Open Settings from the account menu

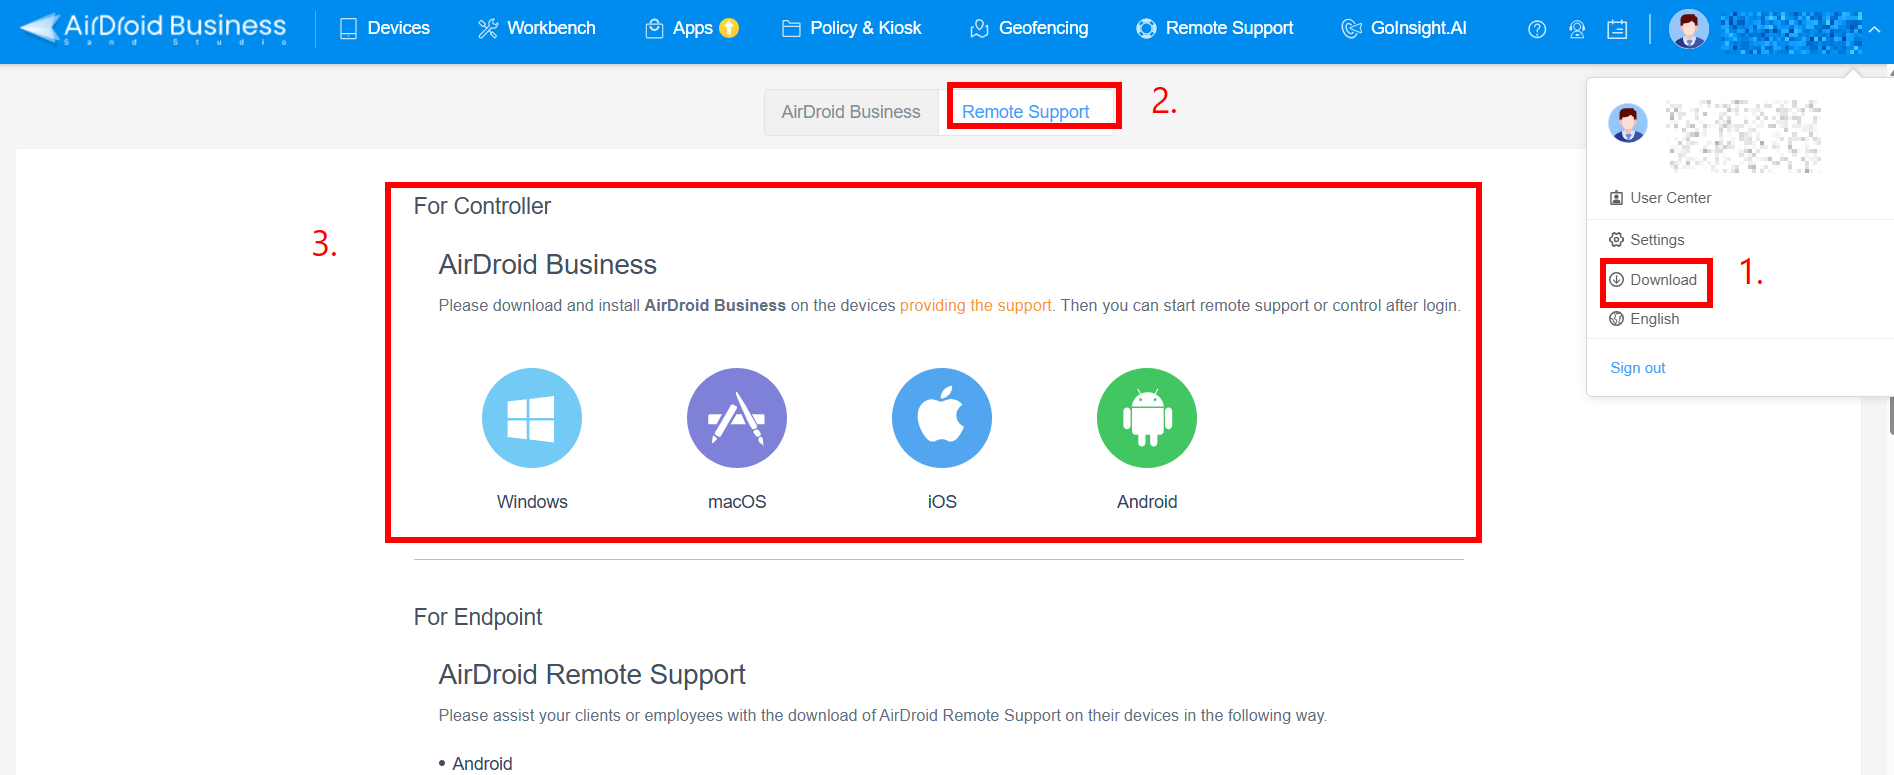(x=1647, y=240)
